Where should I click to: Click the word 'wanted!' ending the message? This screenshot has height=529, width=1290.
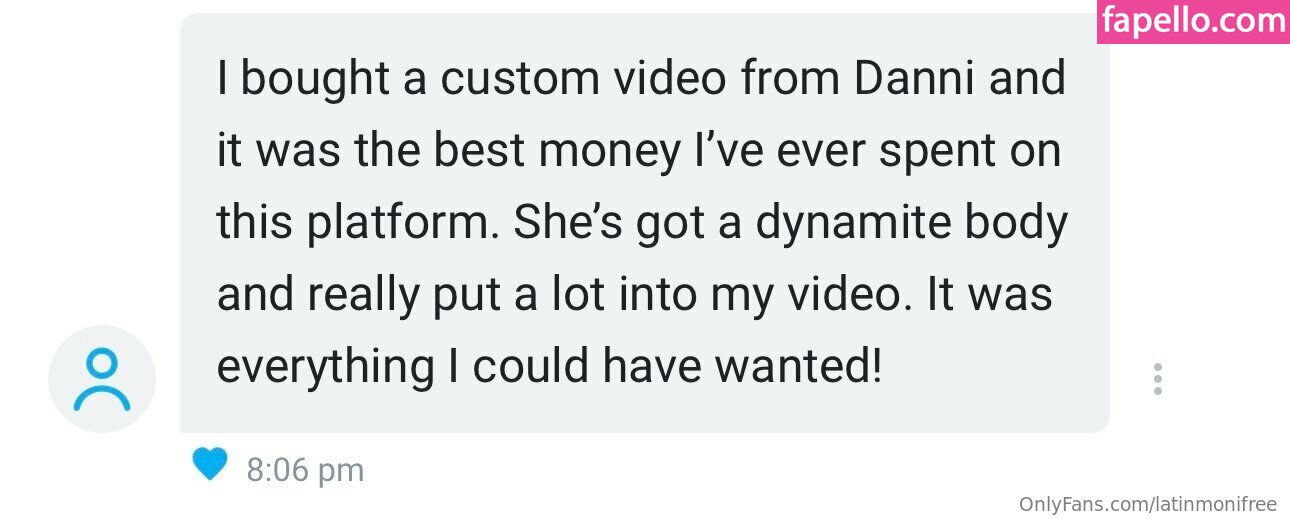tap(797, 367)
